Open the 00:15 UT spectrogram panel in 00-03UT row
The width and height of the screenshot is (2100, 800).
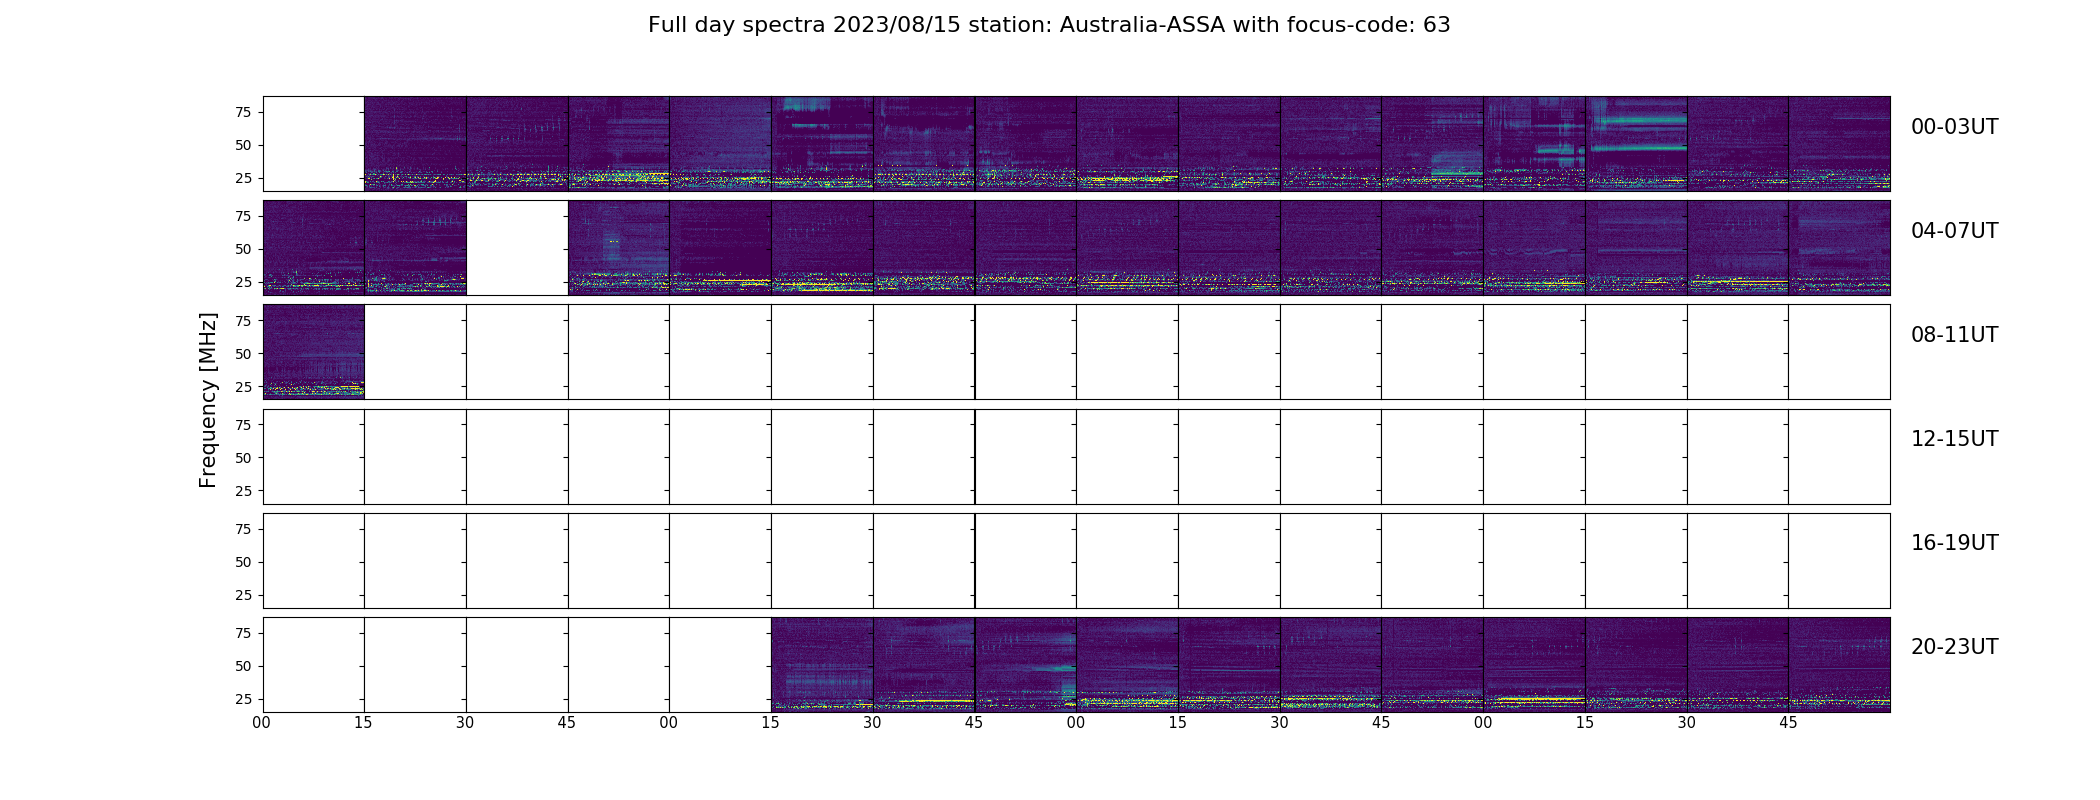click(415, 144)
